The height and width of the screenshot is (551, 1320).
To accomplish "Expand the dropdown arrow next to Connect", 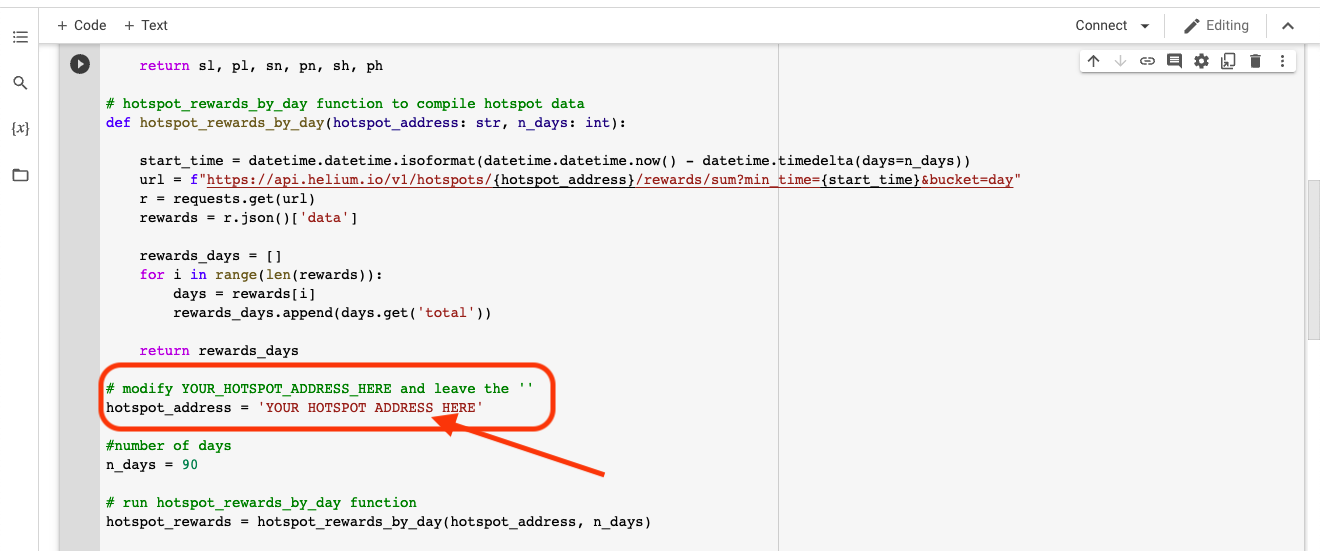I will (x=1144, y=26).
